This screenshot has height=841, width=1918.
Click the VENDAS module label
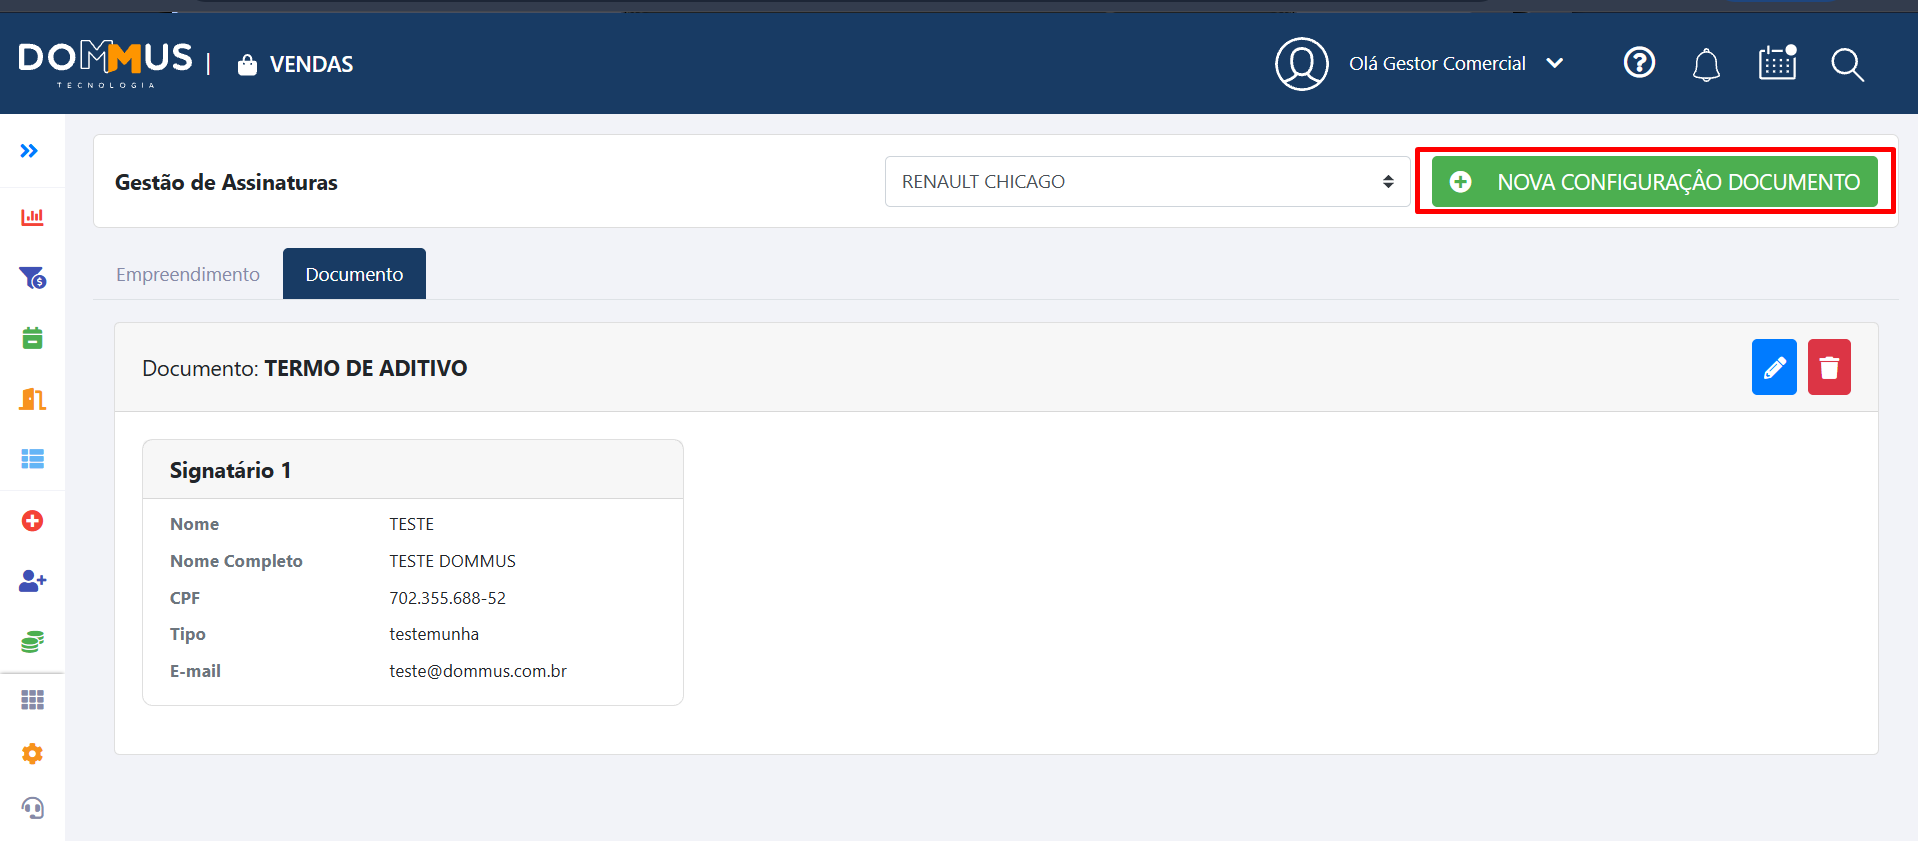click(312, 64)
